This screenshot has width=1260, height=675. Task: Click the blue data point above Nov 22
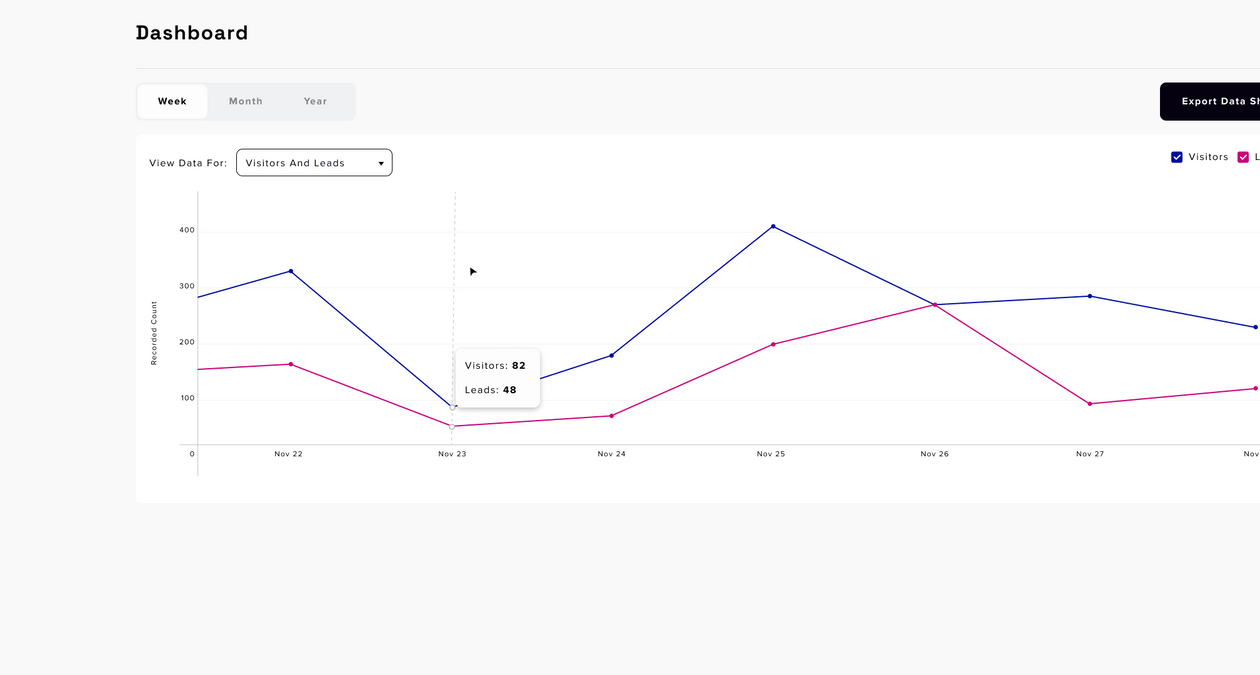click(290, 270)
